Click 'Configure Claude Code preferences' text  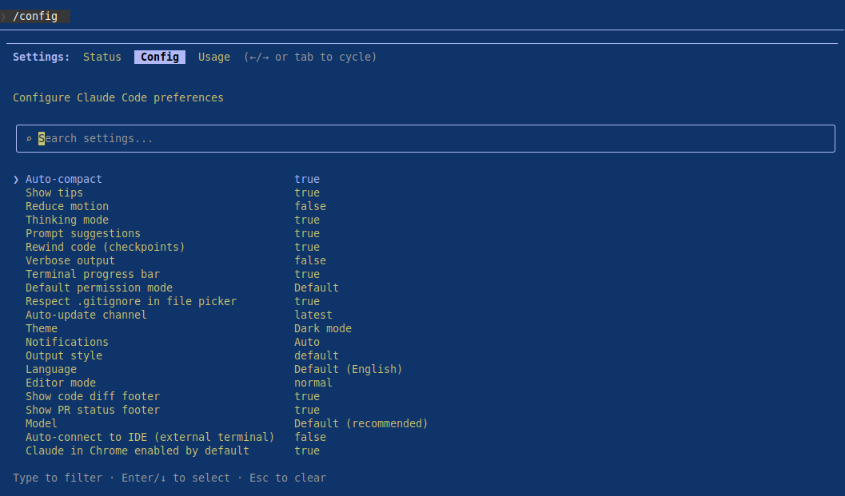click(118, 98)
